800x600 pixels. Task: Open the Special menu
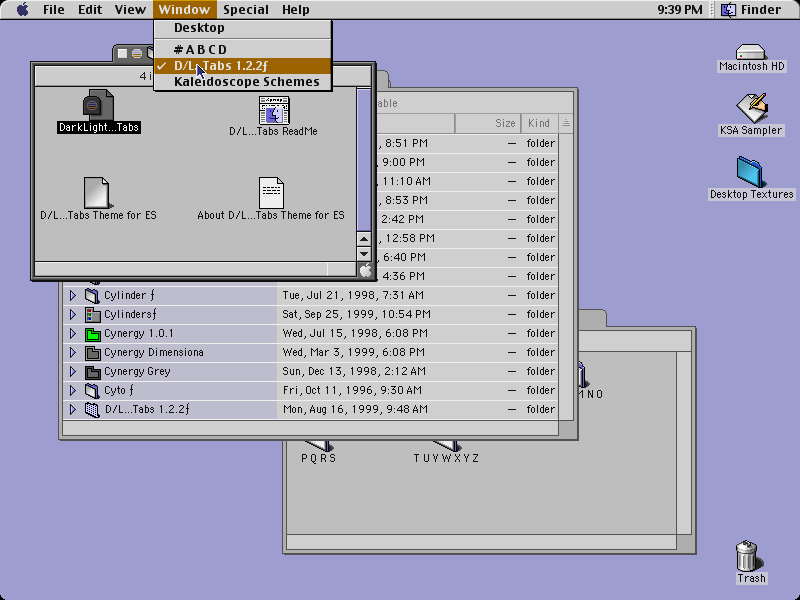coord(246,10)
